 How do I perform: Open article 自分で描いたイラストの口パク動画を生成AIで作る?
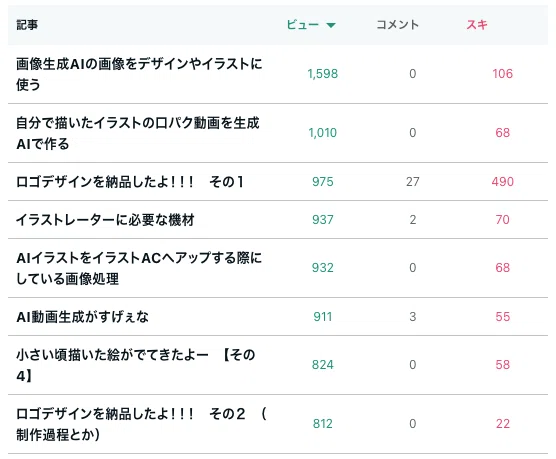tap(138, 133)
